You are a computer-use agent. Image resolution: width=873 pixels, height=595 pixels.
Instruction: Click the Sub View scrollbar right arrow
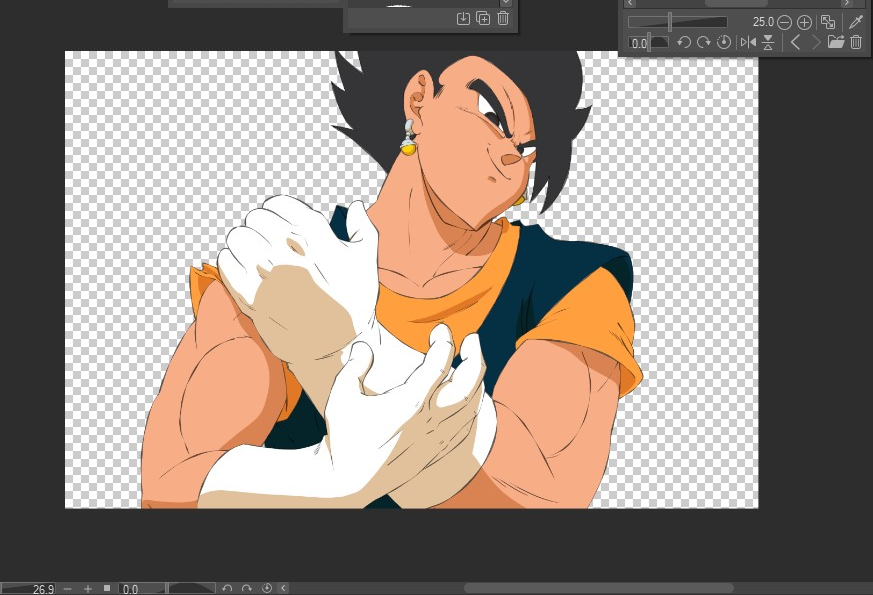pos(847,3)
